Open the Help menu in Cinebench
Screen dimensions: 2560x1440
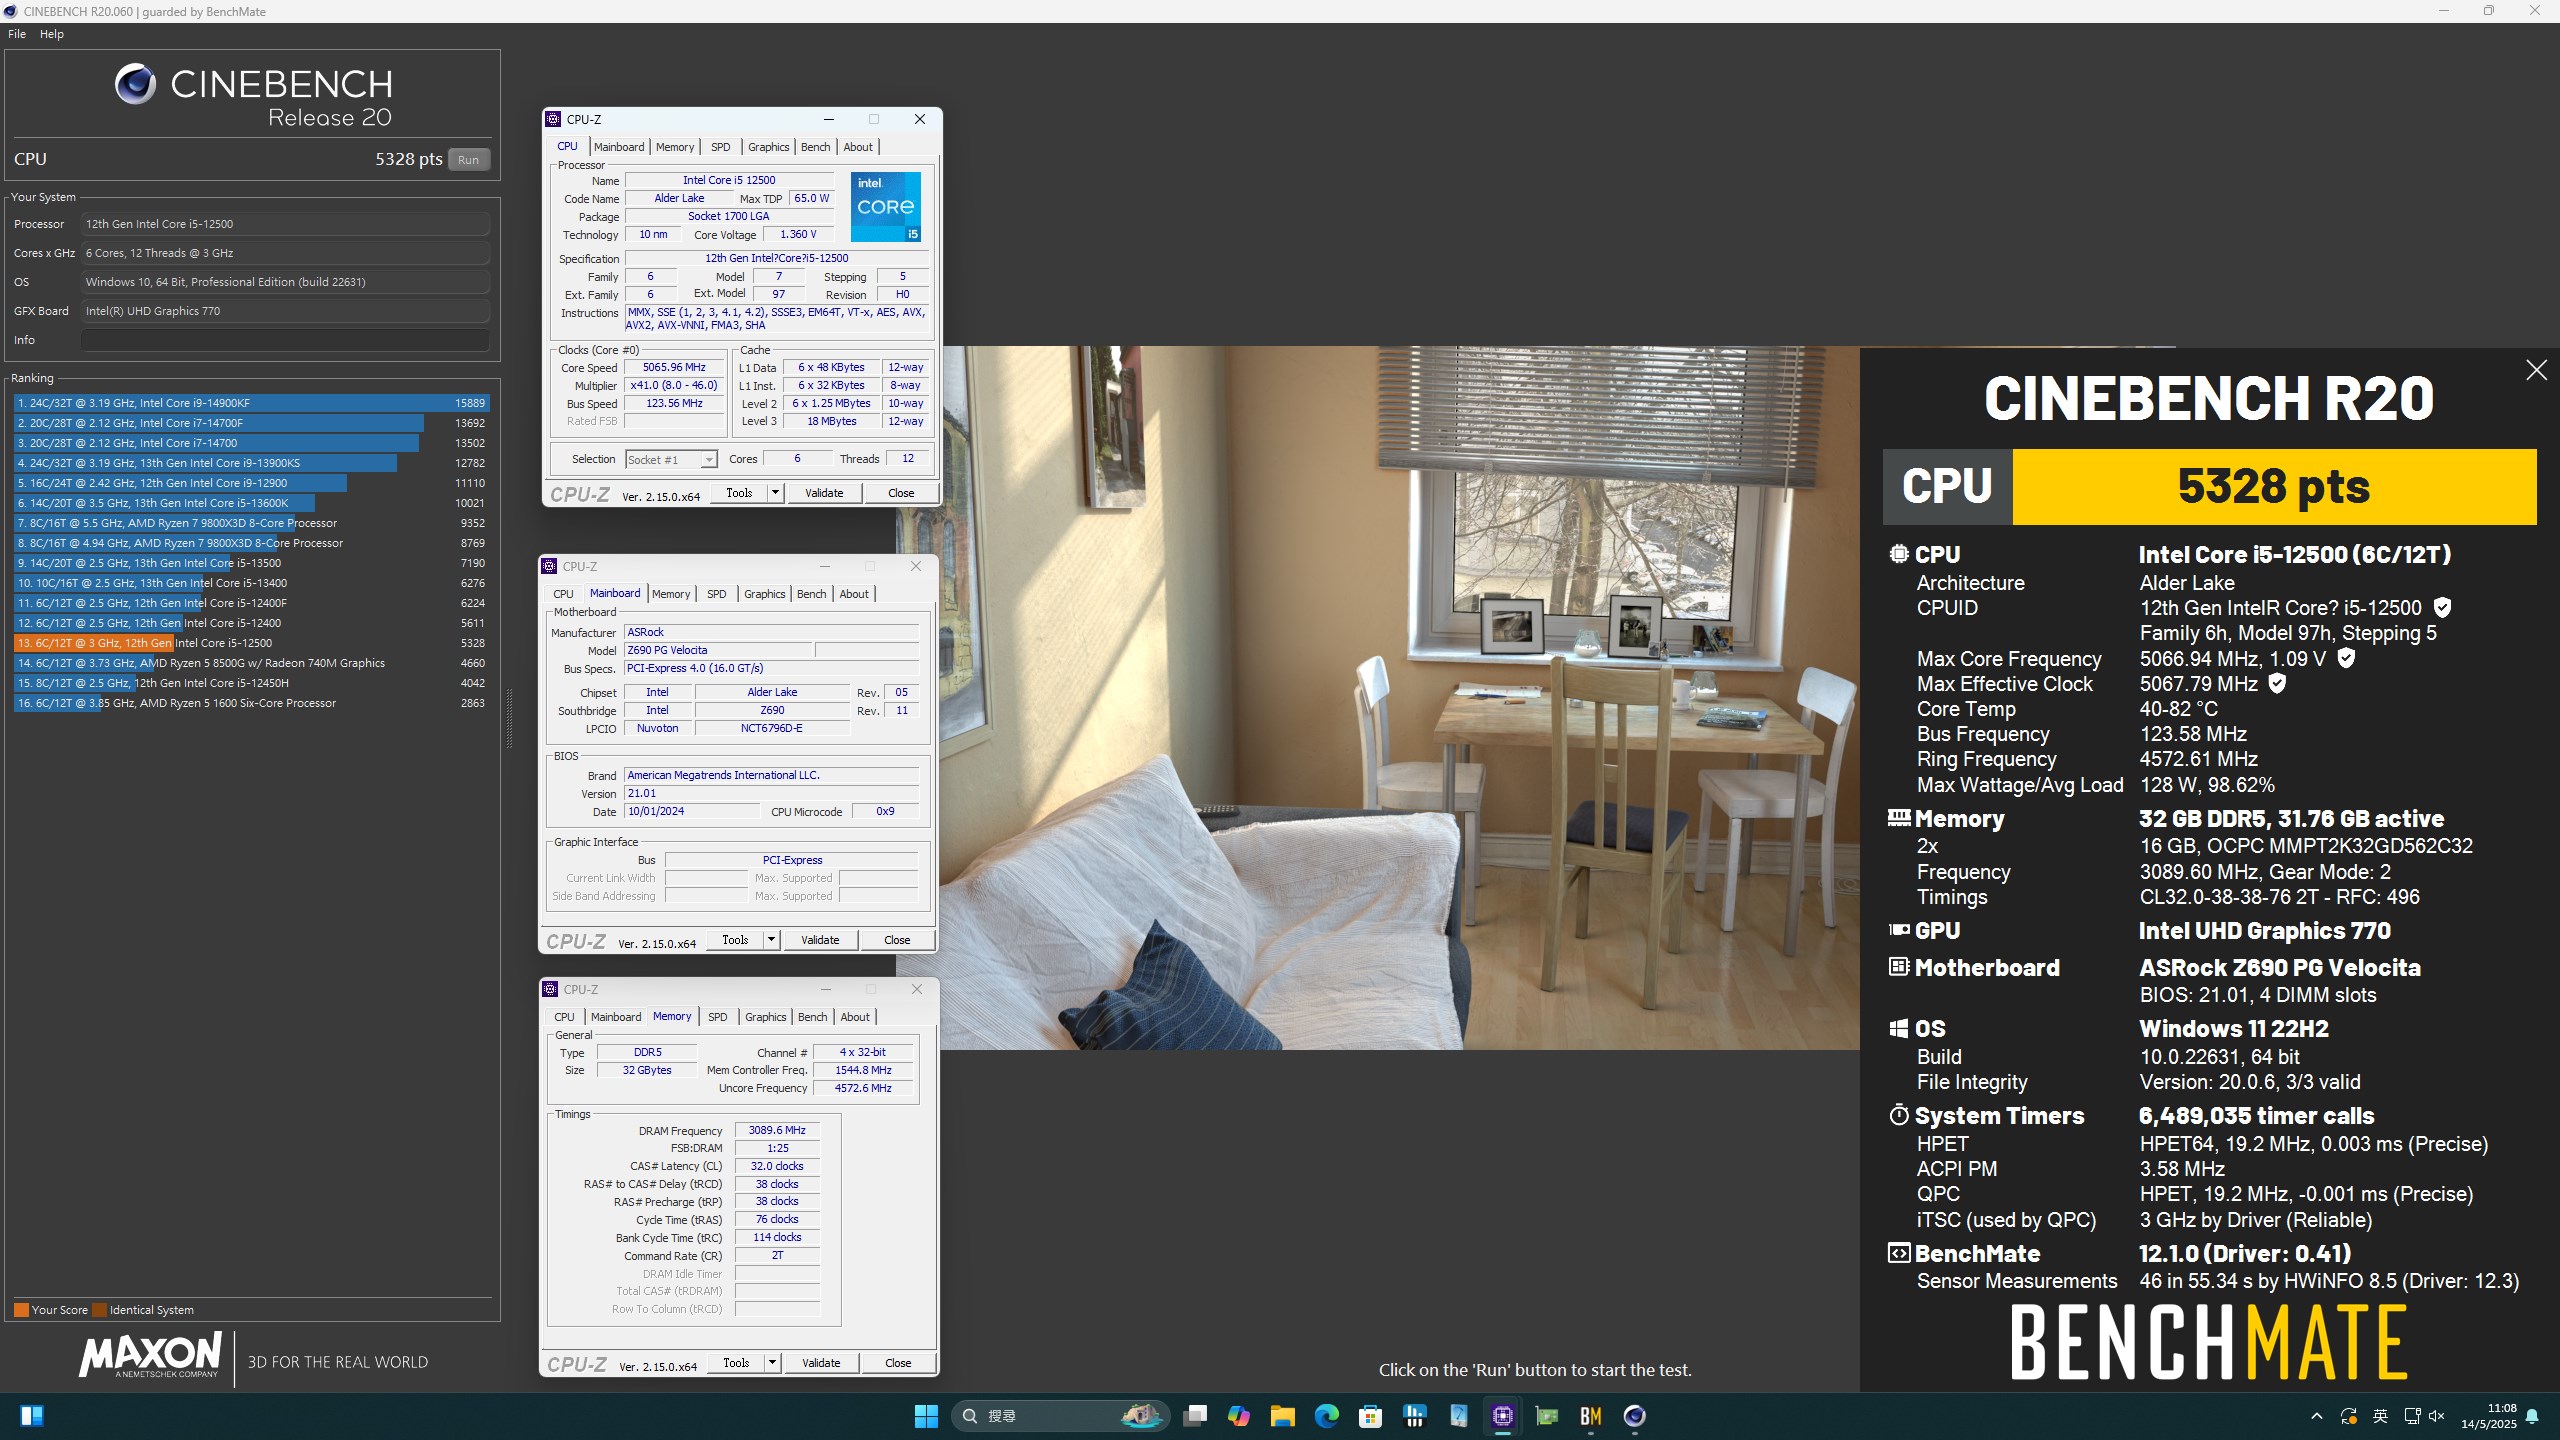pyautogui.click(x=52, y=34)
